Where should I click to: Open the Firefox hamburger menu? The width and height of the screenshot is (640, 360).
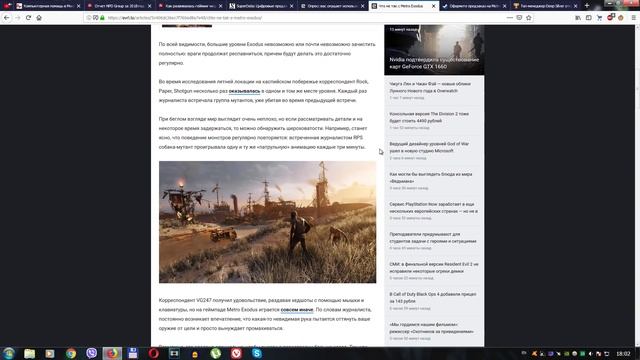click(633, 18)
